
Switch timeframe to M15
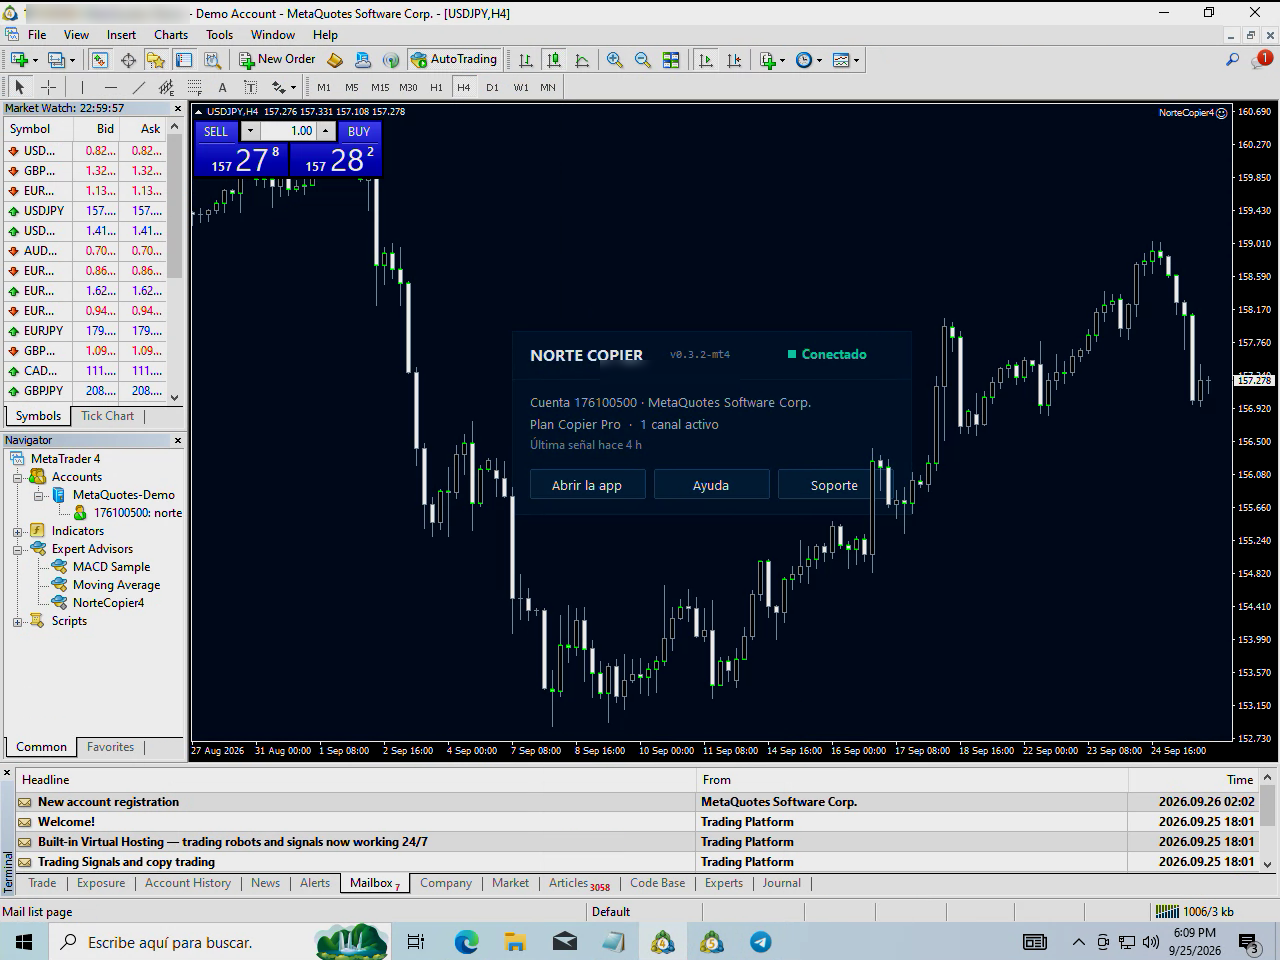(380, 87)
